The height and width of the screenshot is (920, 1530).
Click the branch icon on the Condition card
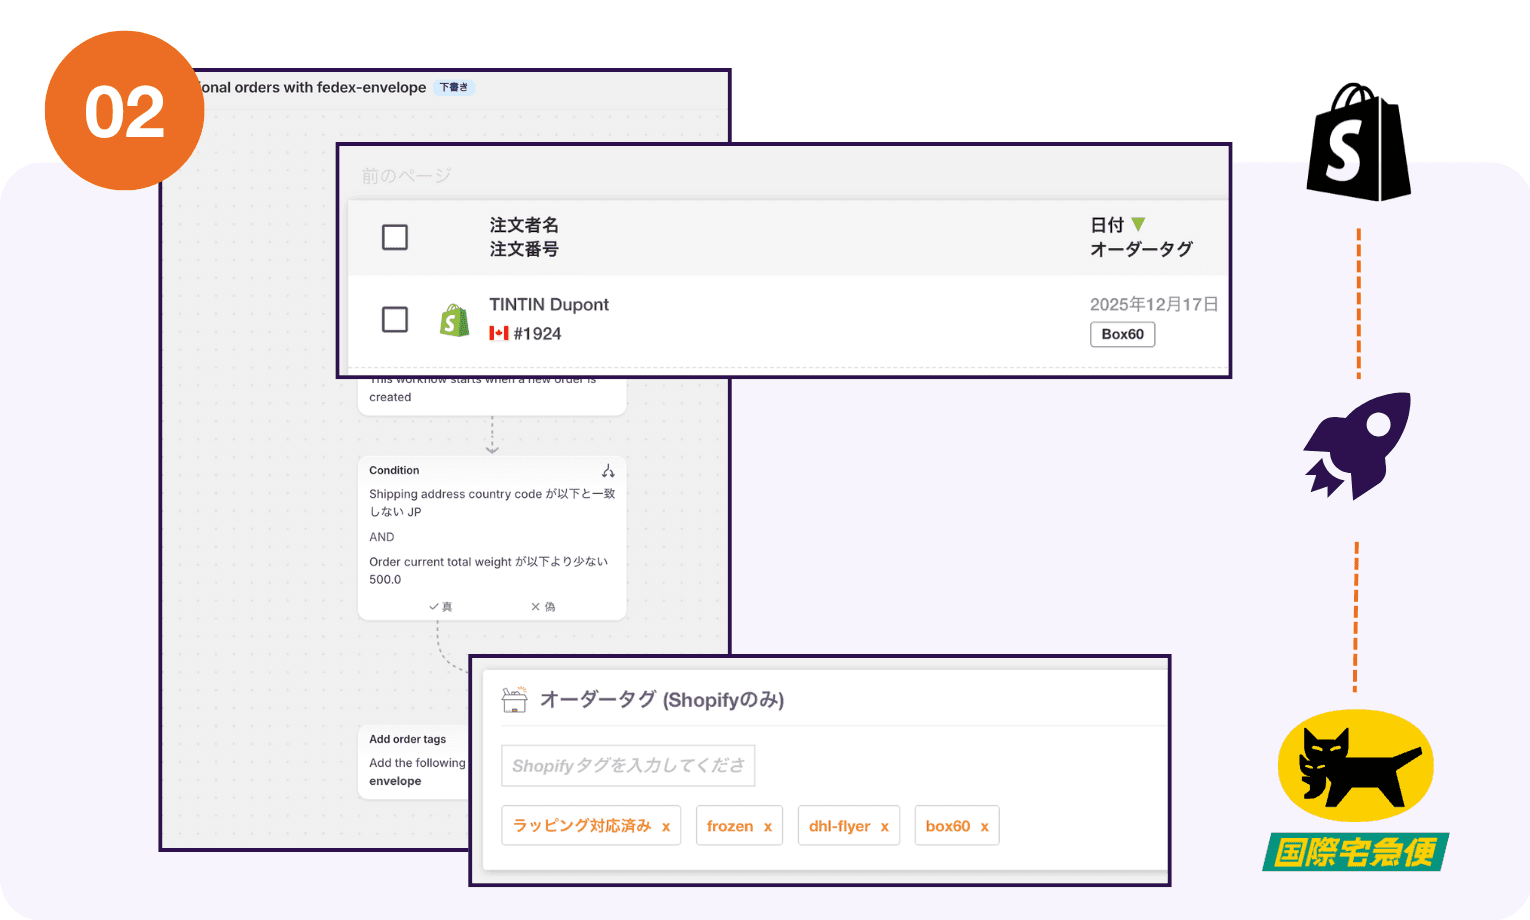[x=609, y=469]
